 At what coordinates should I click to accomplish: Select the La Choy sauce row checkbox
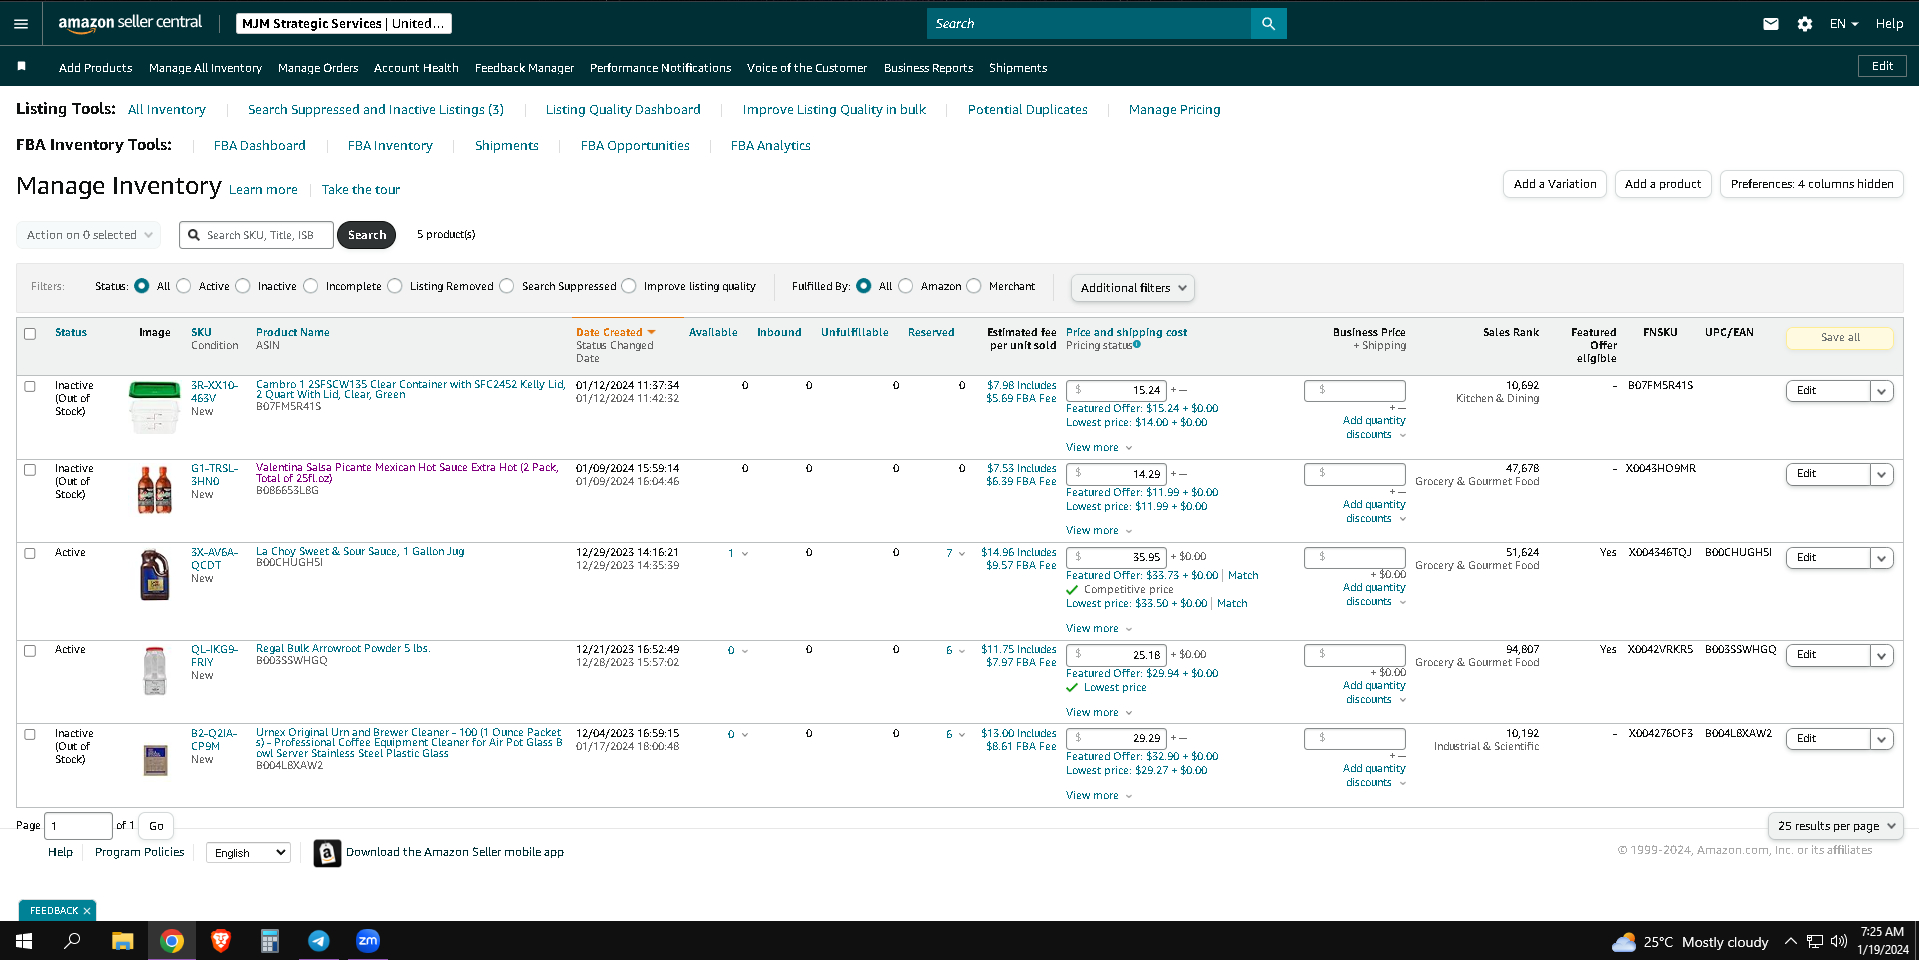(30, 554)
